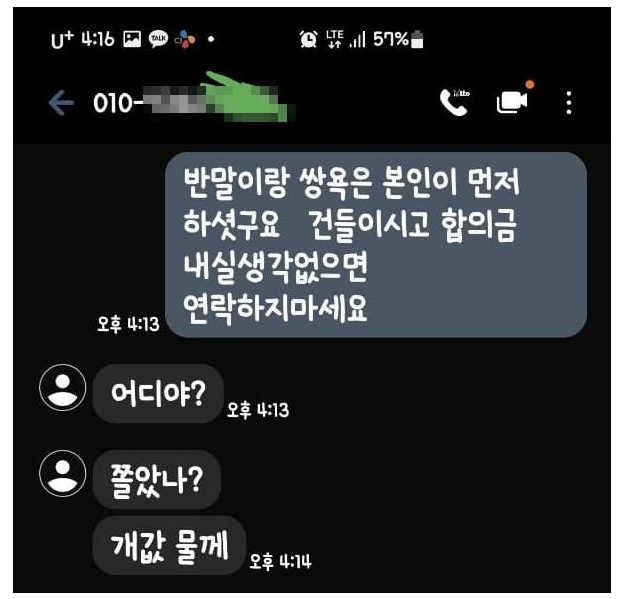Viewport: 622px width, 599px height.
Task: Start a video call with camera icon
Action: pyautogui.click(x=512, y=102)
